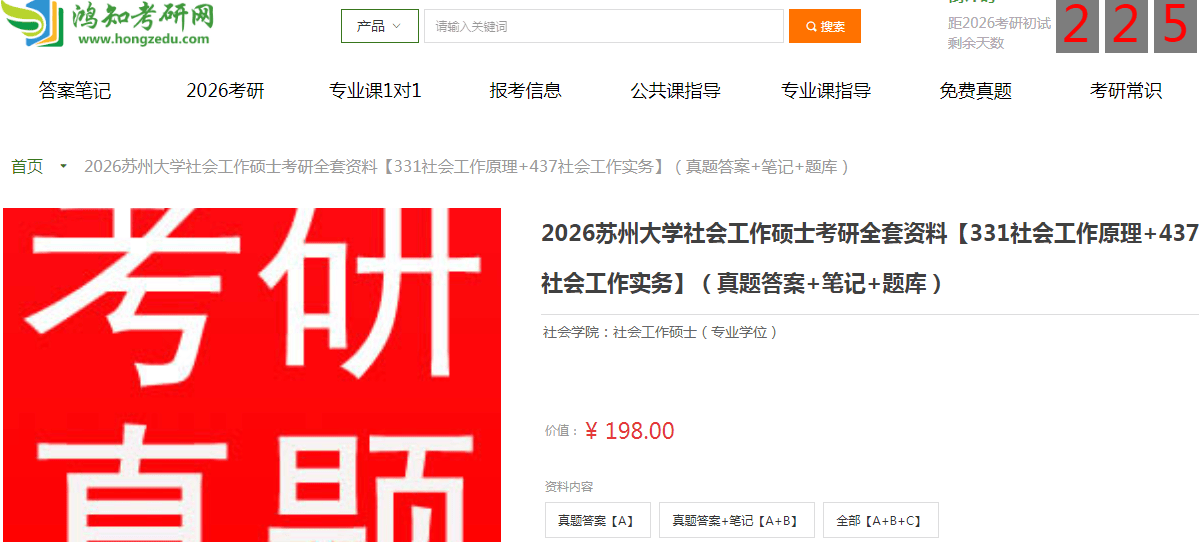Go to the 2026考研 menu item
The width and height of the screenshot is (1199, 542).
(226, 91)
